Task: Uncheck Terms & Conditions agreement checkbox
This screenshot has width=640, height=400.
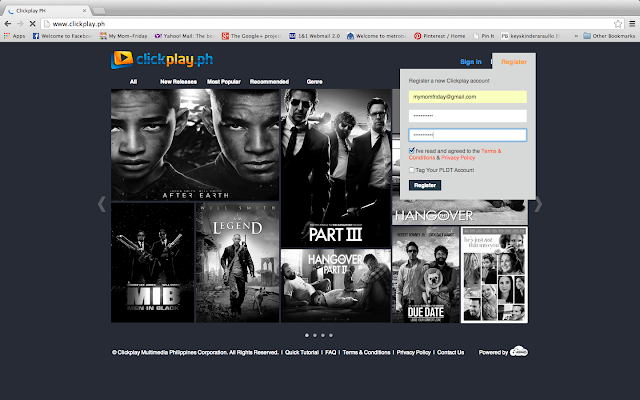Action: pos(411,151)
